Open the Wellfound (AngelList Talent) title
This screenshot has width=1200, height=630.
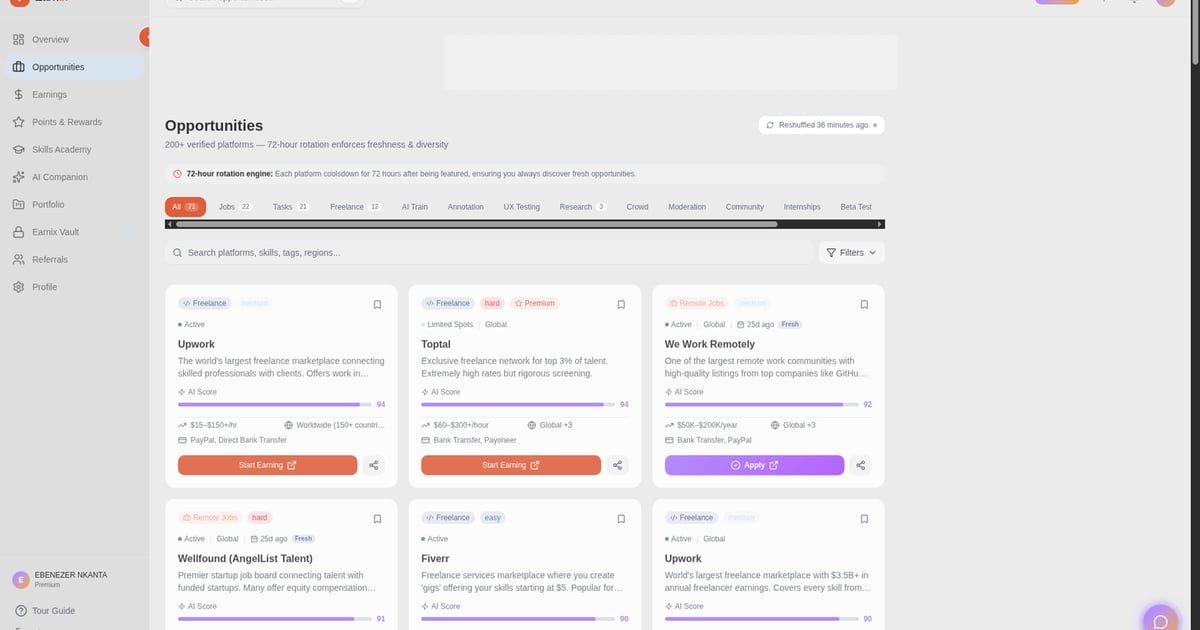[x=245, y=558]
